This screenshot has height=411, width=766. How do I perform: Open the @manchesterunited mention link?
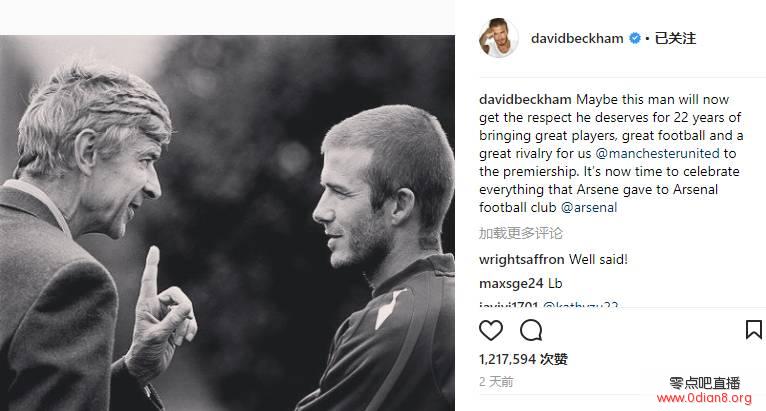coord(657,153)
